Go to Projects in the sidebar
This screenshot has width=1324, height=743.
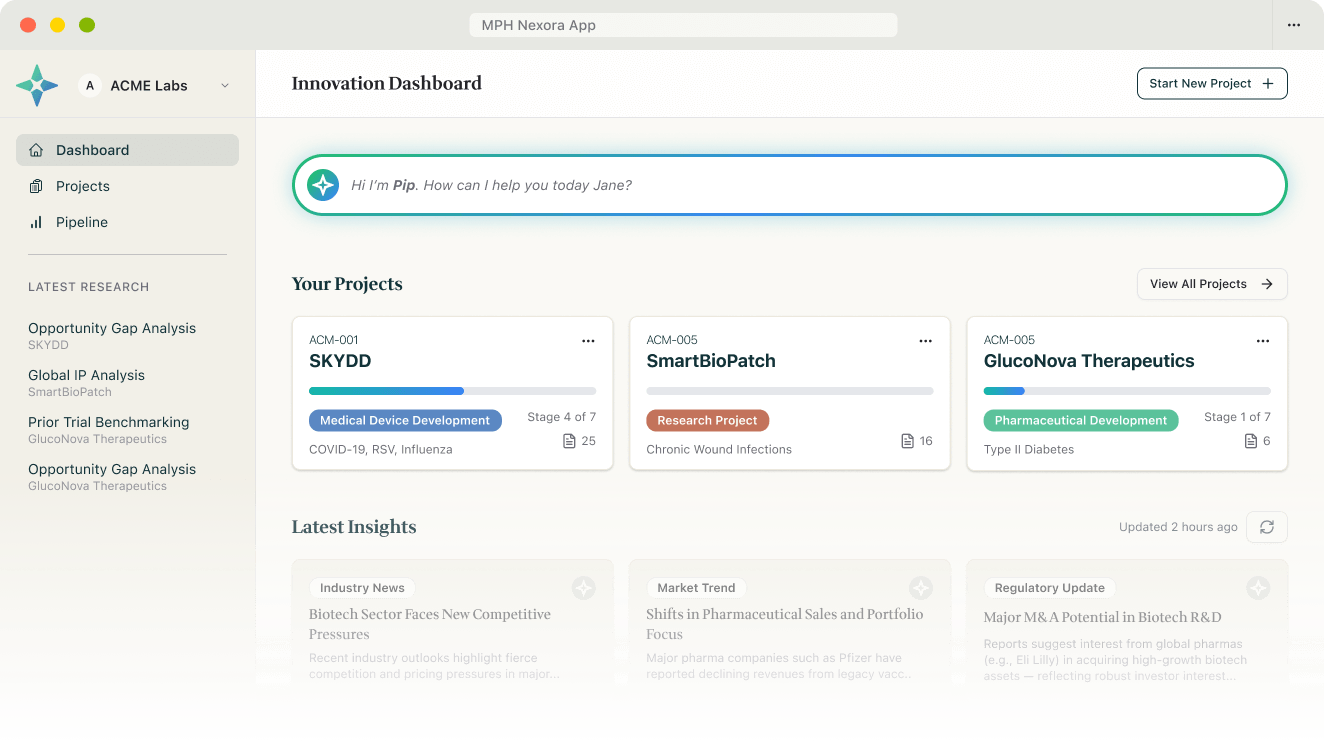click(127, 186)
